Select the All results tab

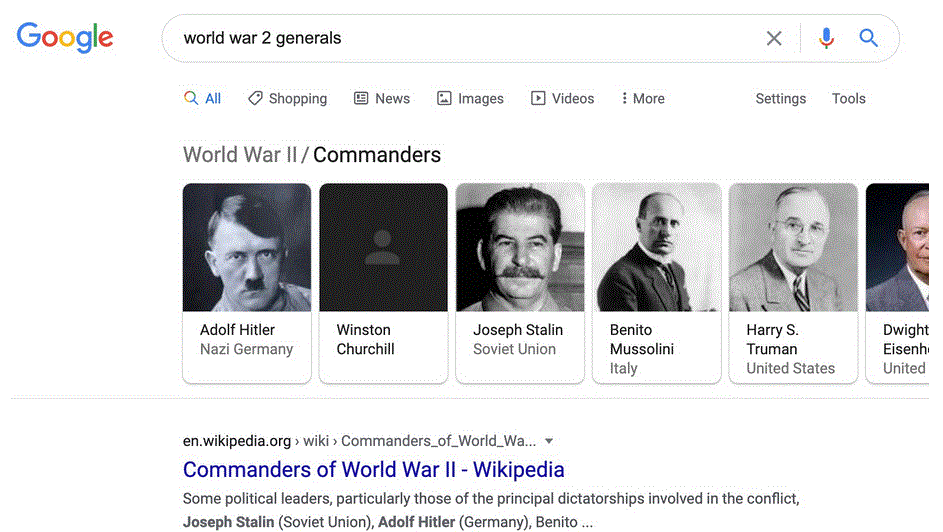coord(202,99)
